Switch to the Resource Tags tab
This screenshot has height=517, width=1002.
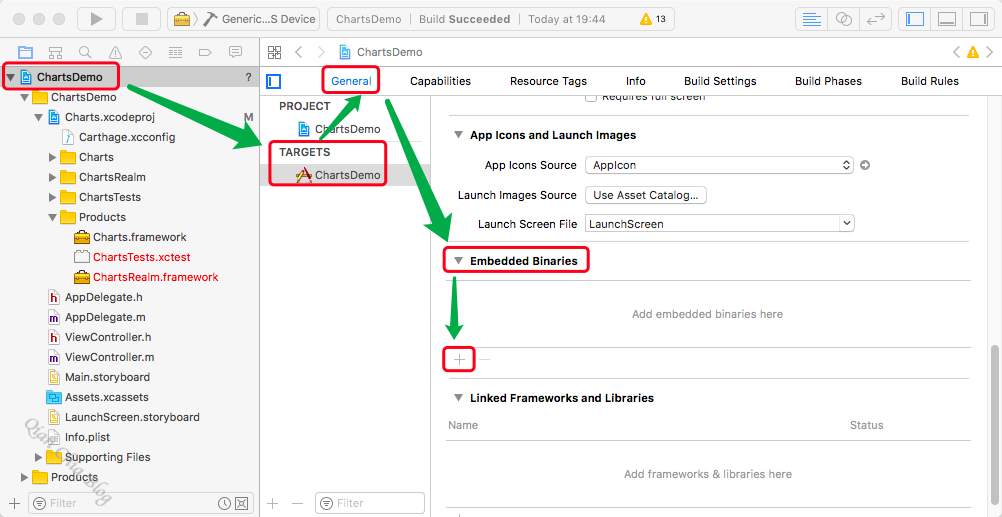(x=548, y=81)
